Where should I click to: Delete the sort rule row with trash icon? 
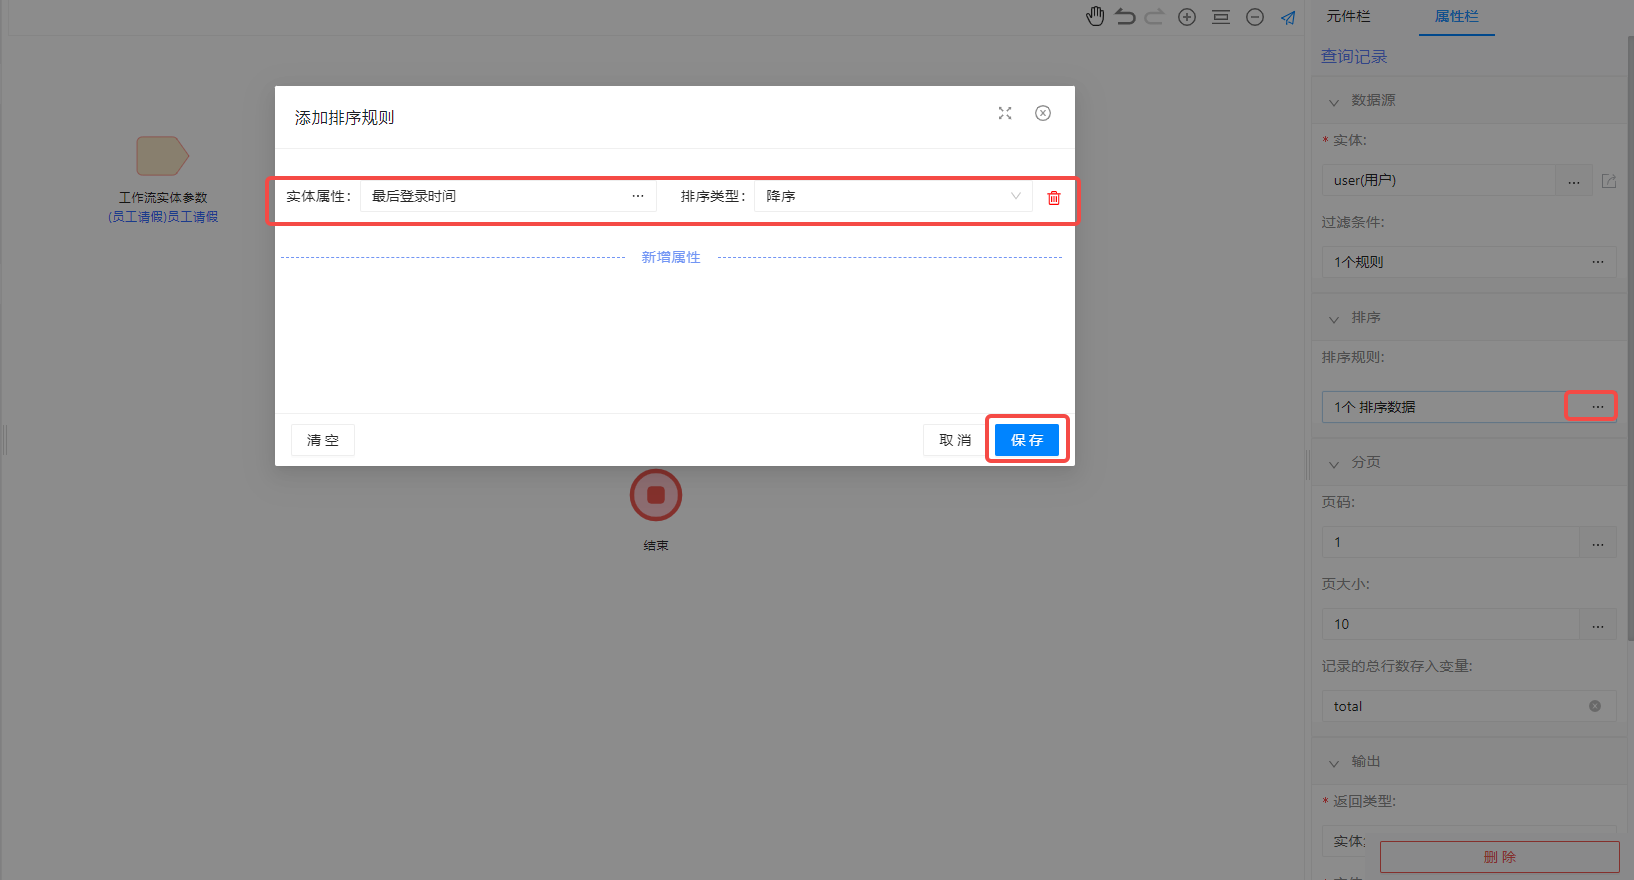click(1054, 198)
